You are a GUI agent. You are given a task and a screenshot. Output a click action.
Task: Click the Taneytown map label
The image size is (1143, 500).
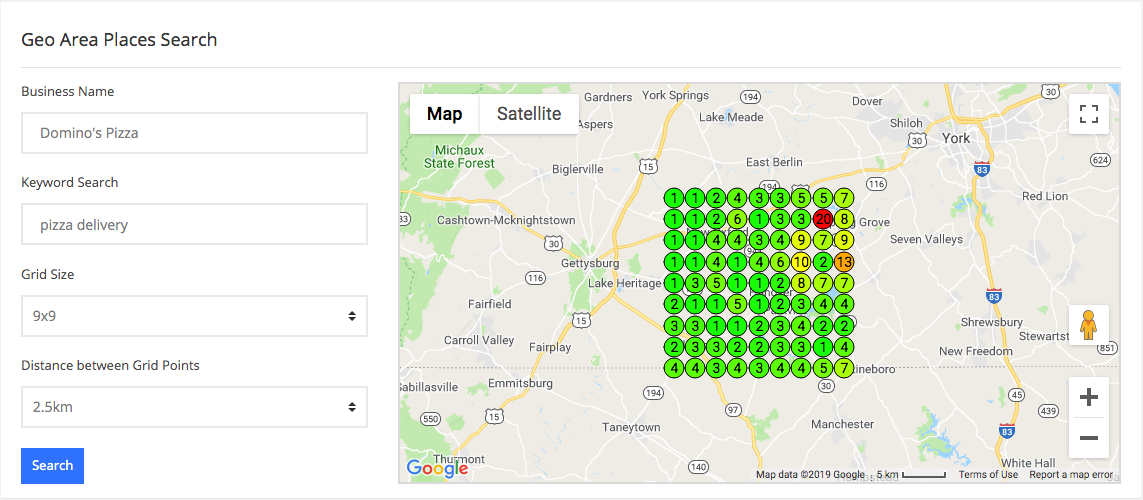pos(632,427)
